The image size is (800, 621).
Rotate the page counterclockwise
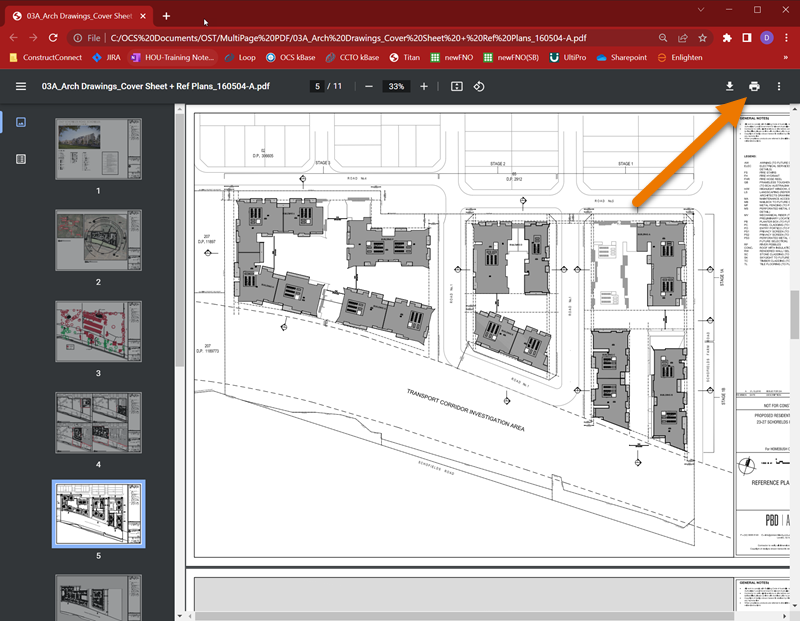coord(479,86)
